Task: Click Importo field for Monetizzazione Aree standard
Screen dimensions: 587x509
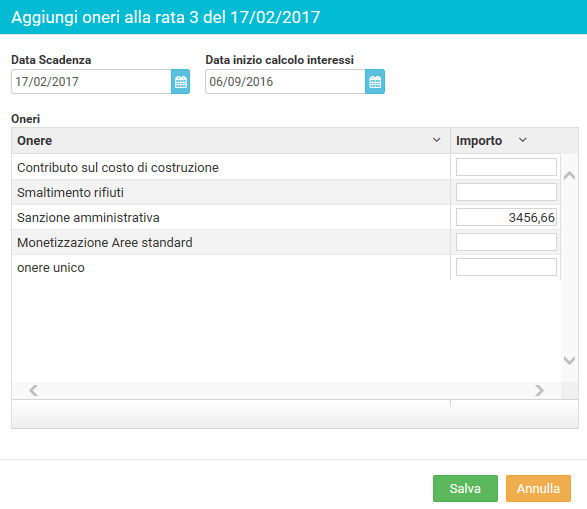Action: (506, 242)
